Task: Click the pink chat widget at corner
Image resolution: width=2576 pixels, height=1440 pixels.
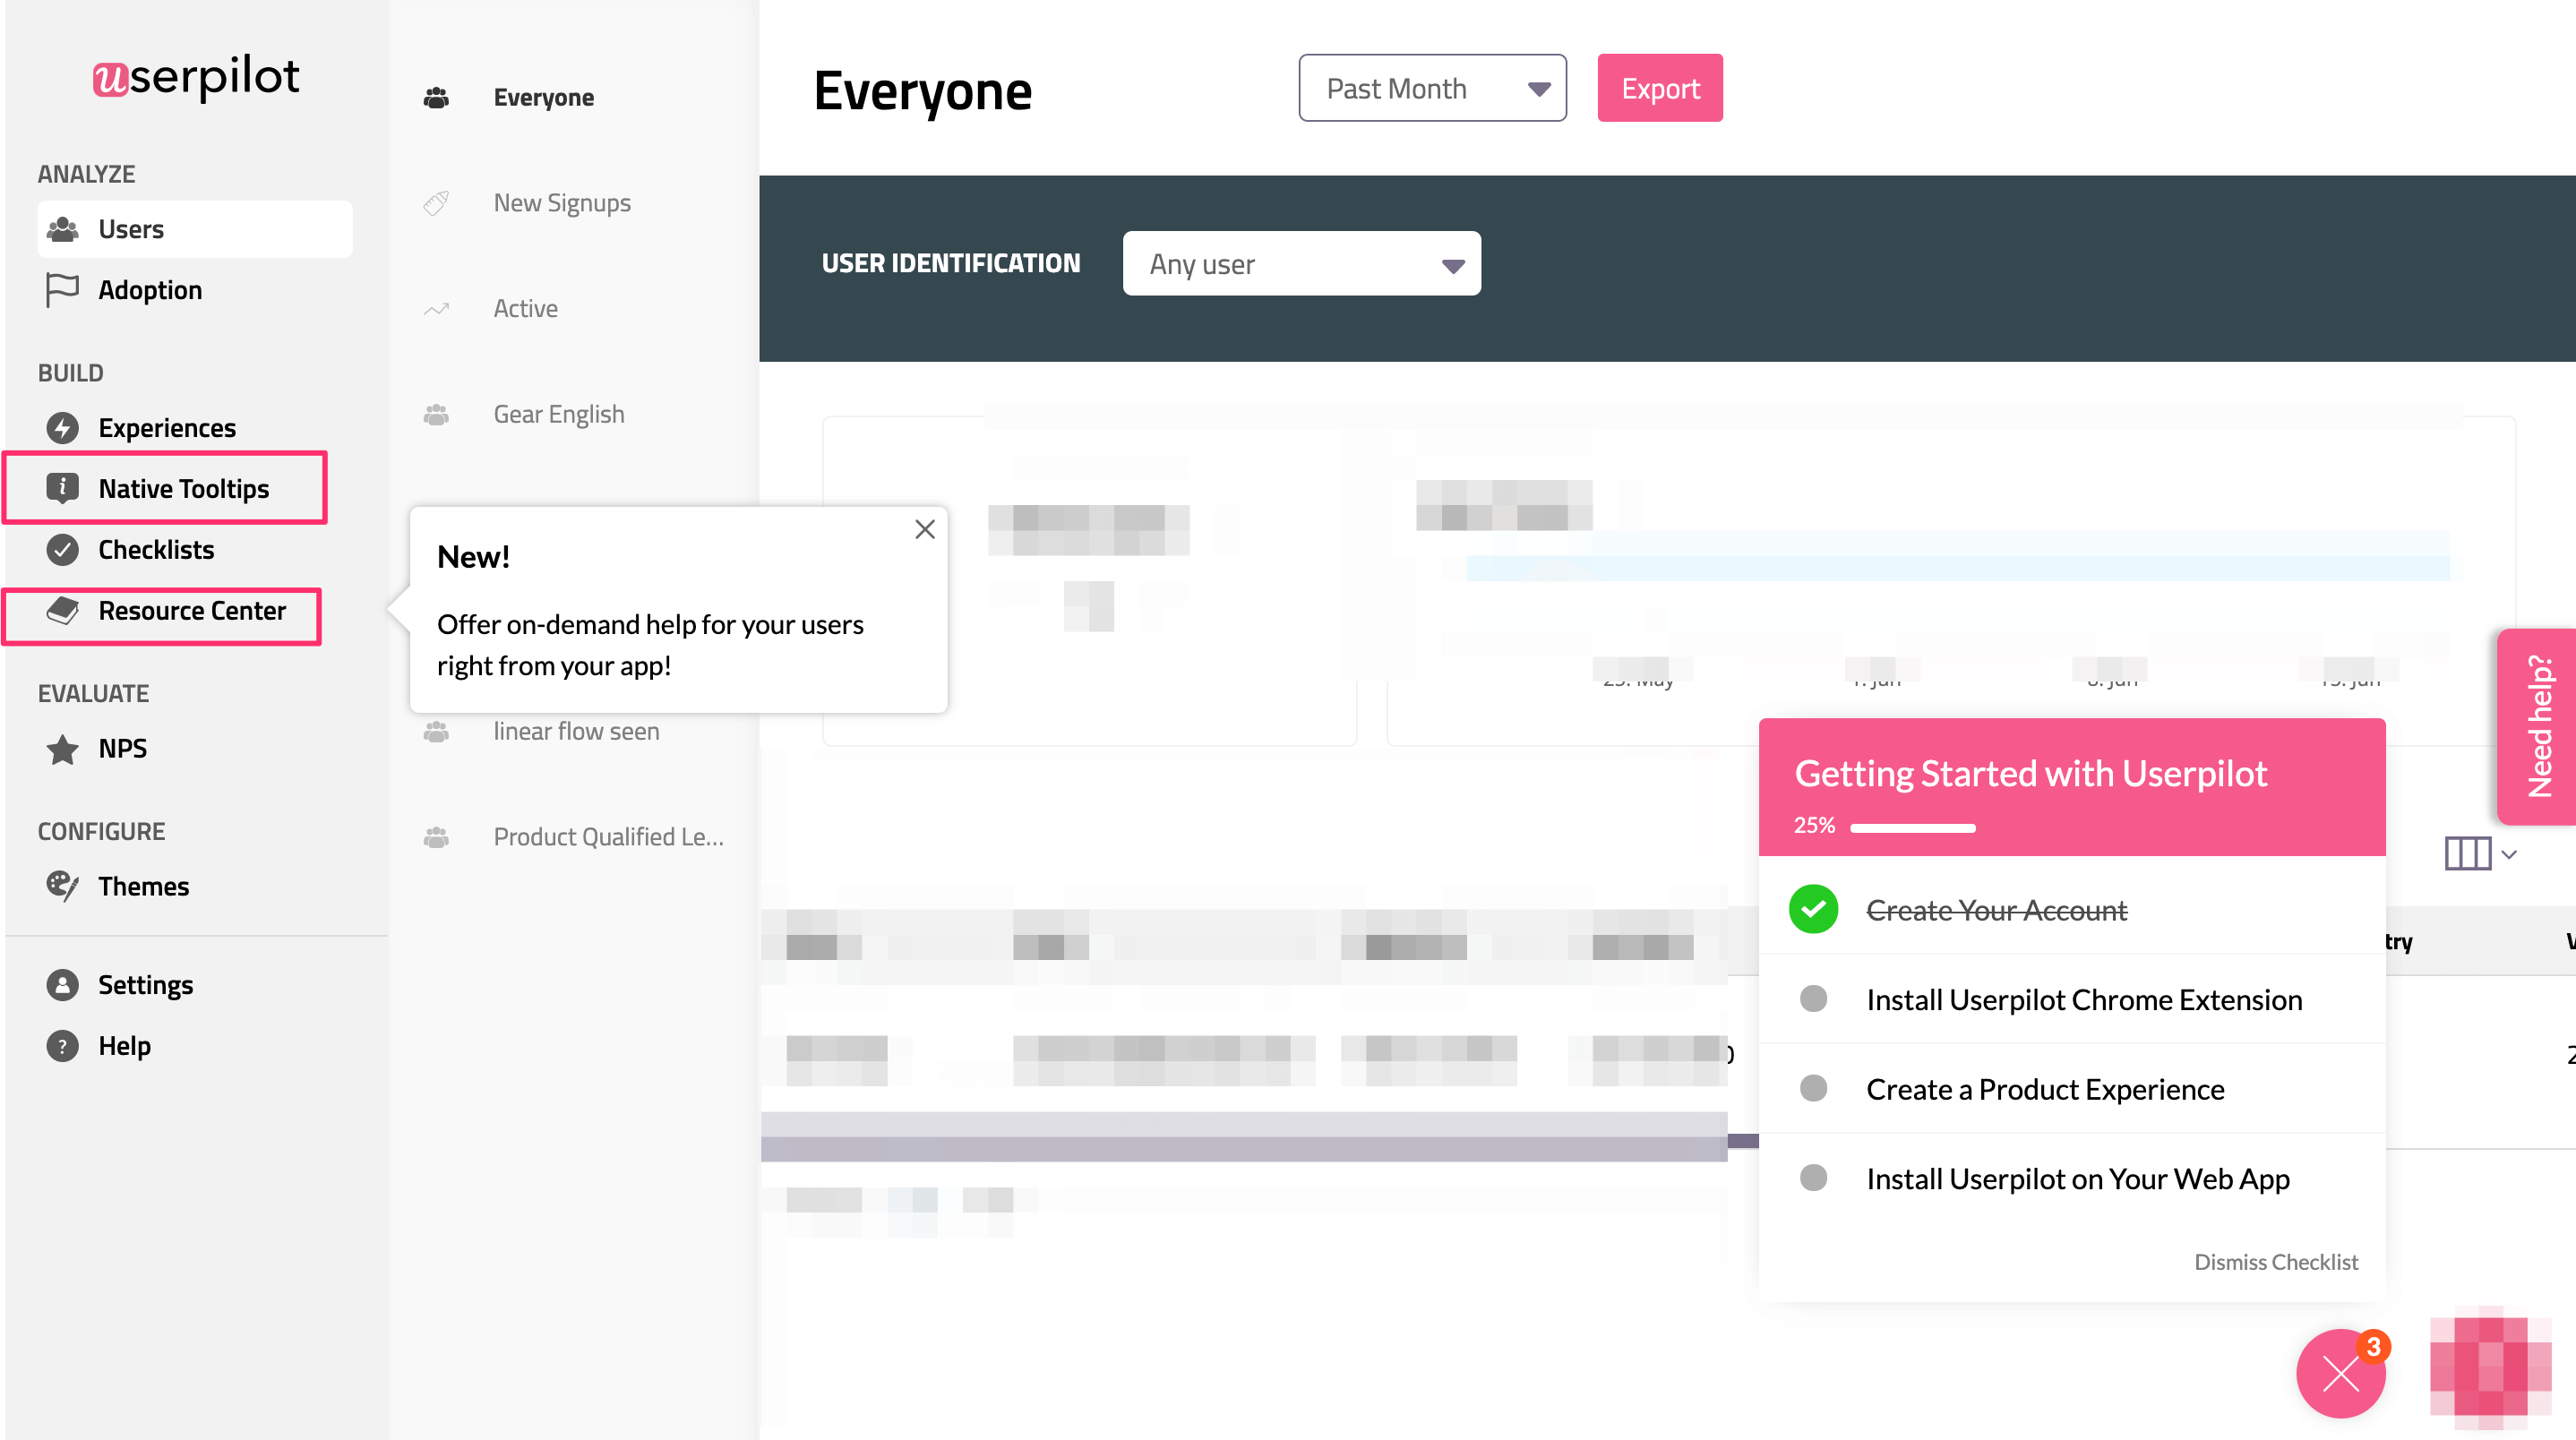Action: 2490,1367
